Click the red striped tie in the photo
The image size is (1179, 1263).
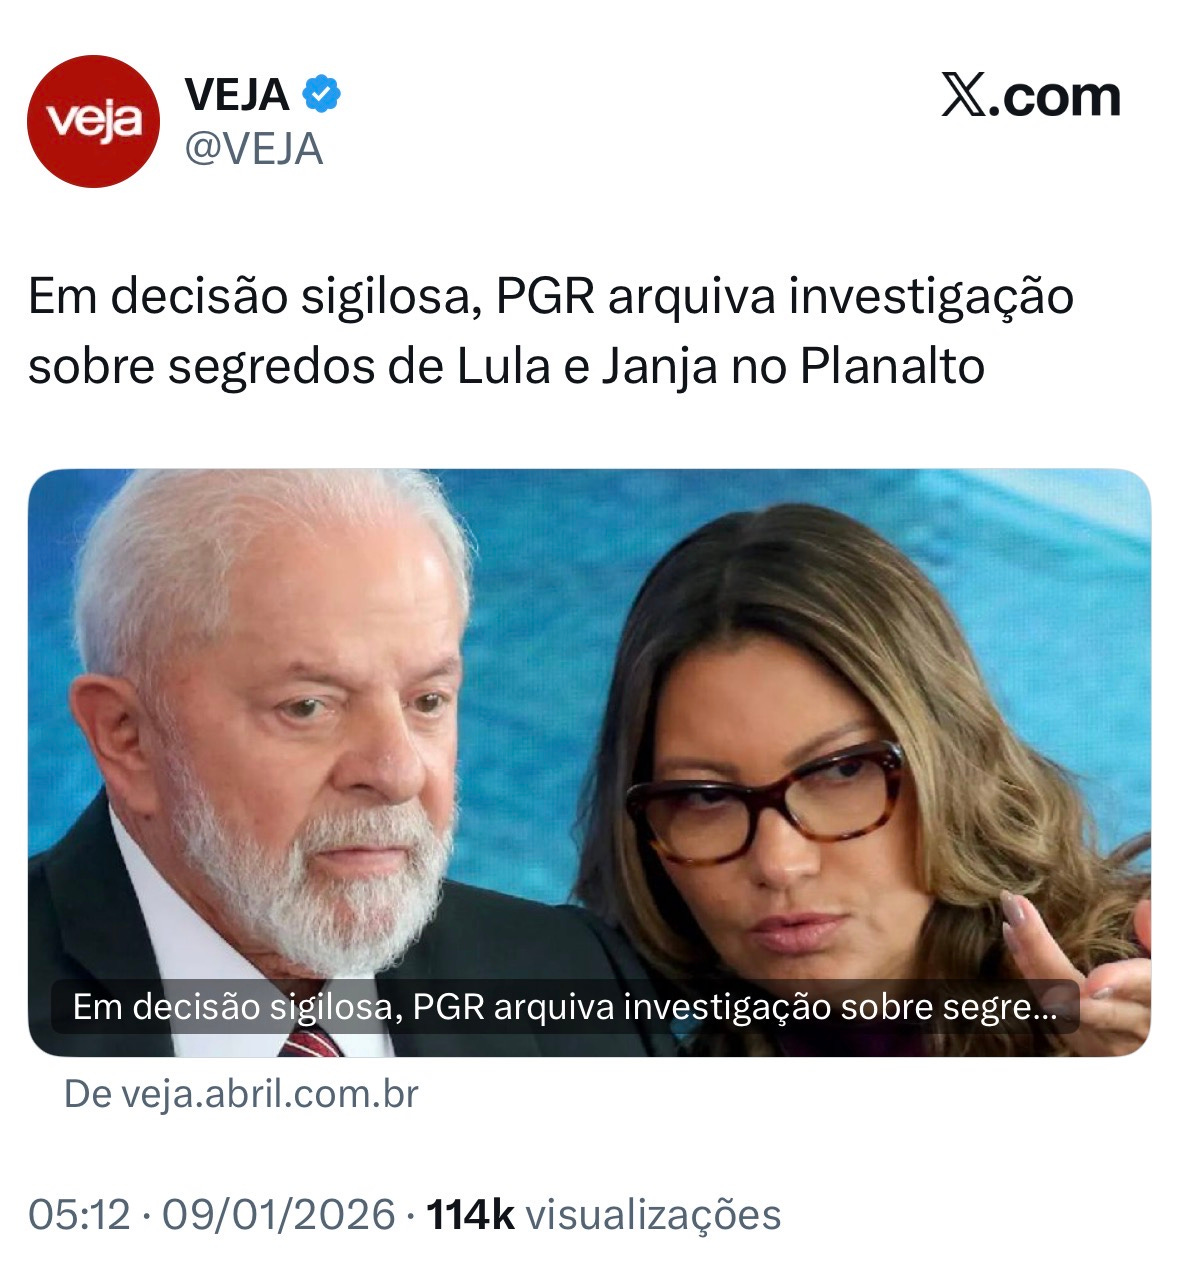[312, 1043]
